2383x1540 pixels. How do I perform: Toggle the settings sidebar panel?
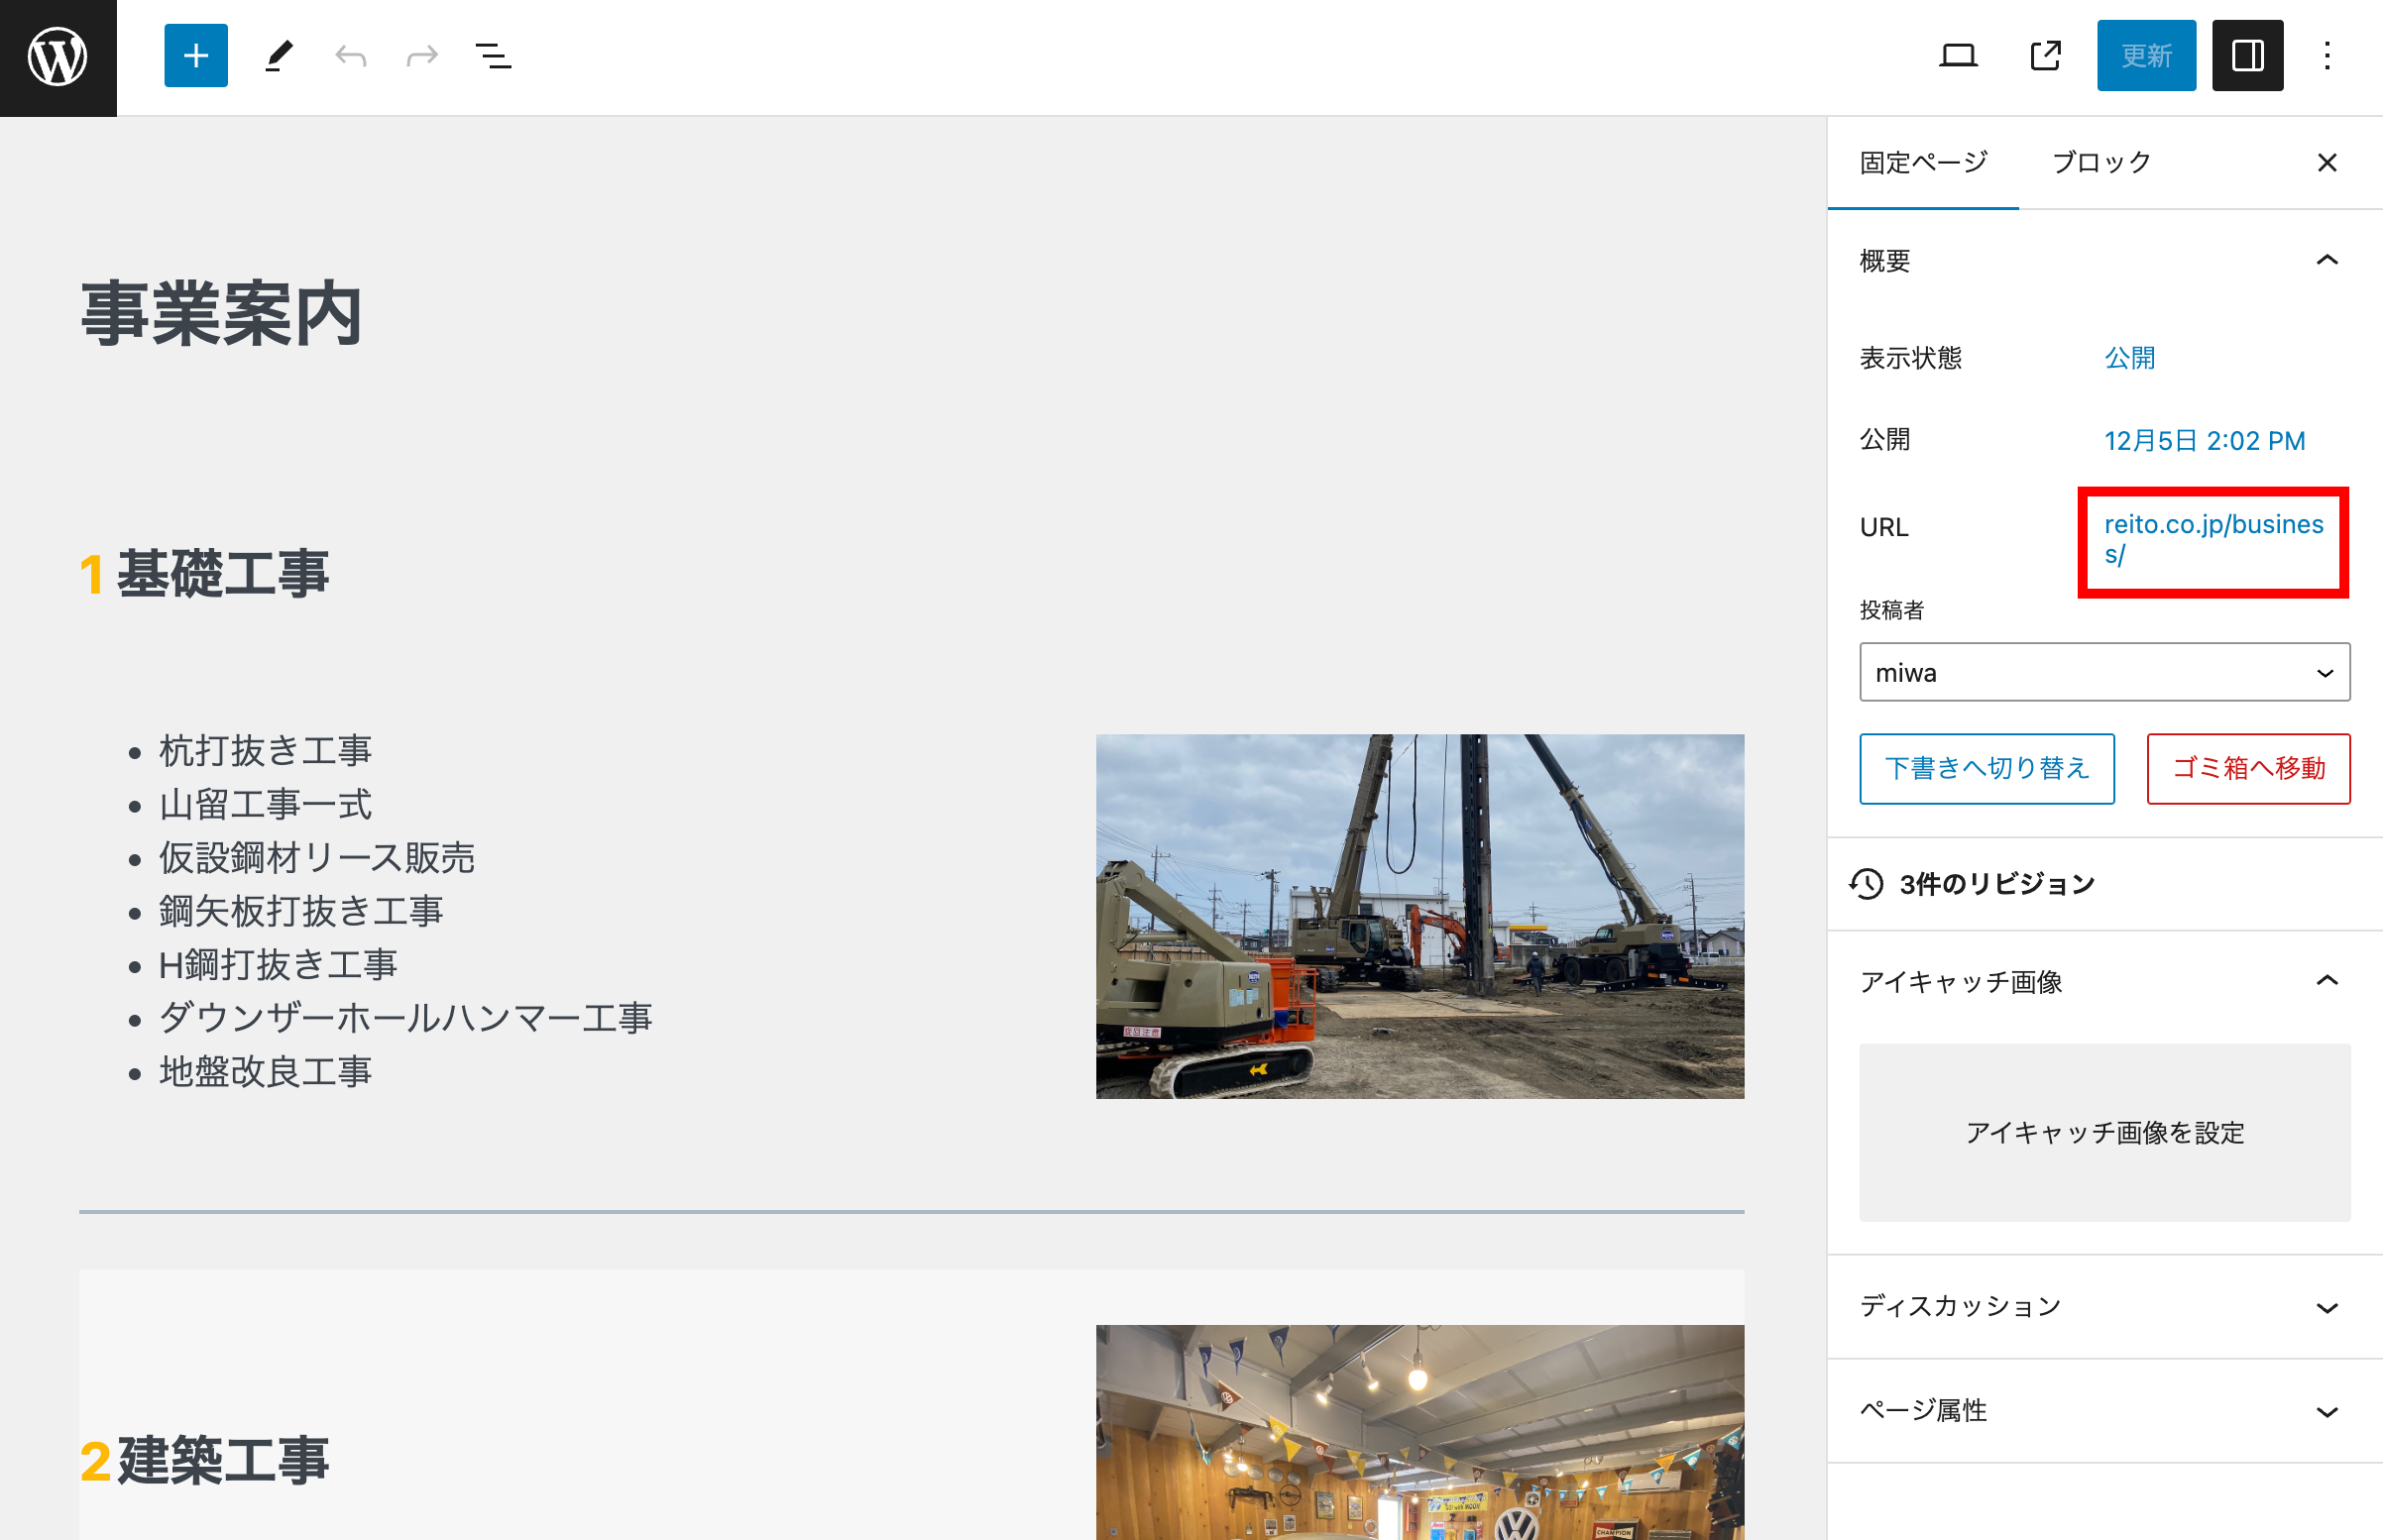coord(2246,56)
